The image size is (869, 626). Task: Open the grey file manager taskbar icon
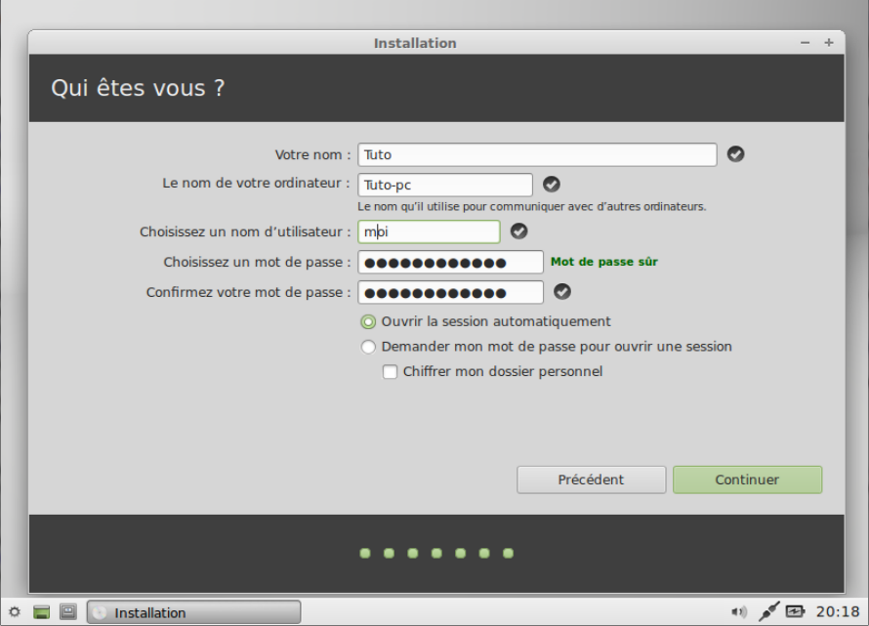(x=68, y=612)
